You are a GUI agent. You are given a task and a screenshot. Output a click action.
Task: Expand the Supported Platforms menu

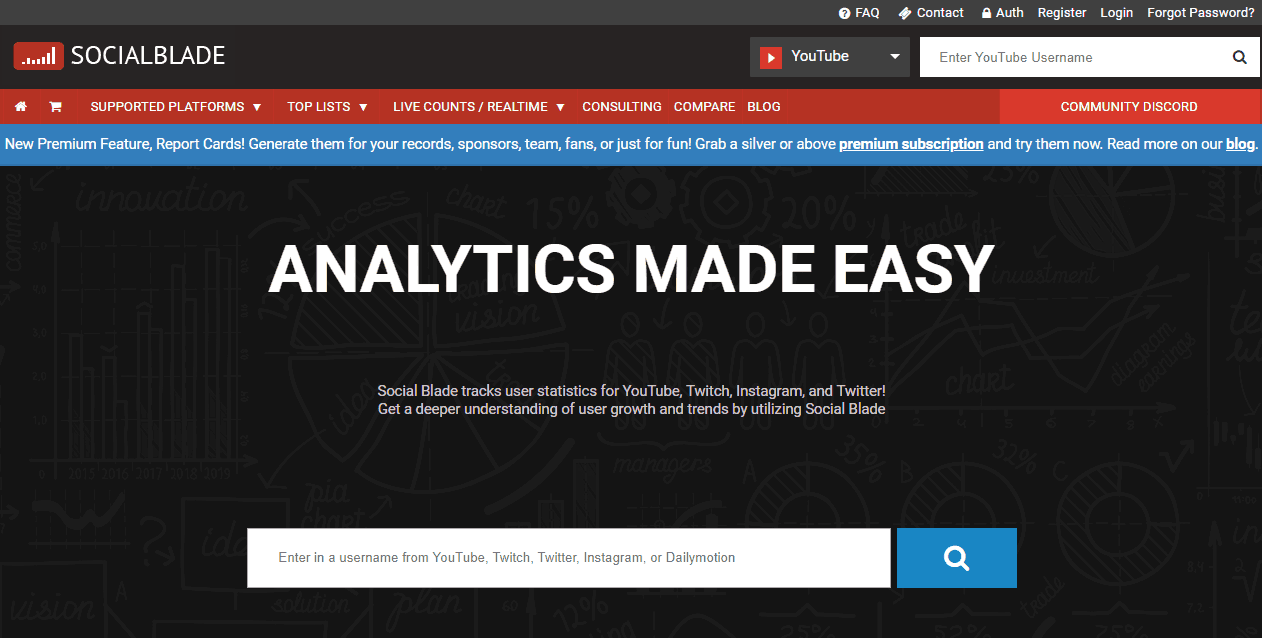coord(176,106)
